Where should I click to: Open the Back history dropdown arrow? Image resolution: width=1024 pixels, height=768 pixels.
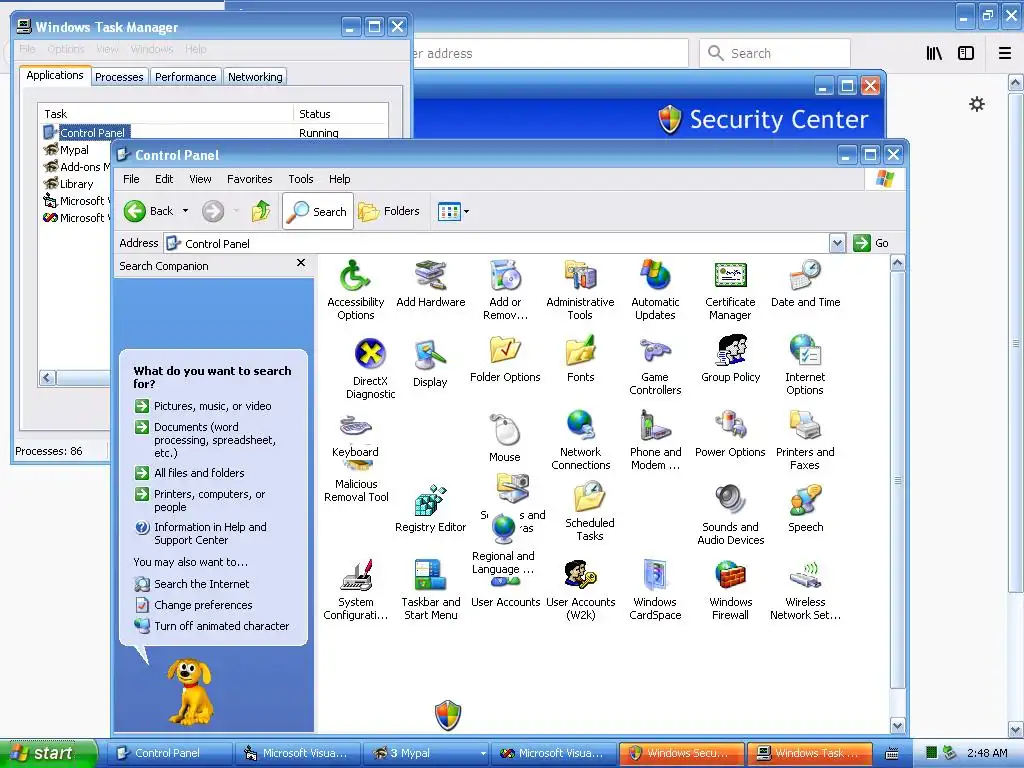[185, 211]
